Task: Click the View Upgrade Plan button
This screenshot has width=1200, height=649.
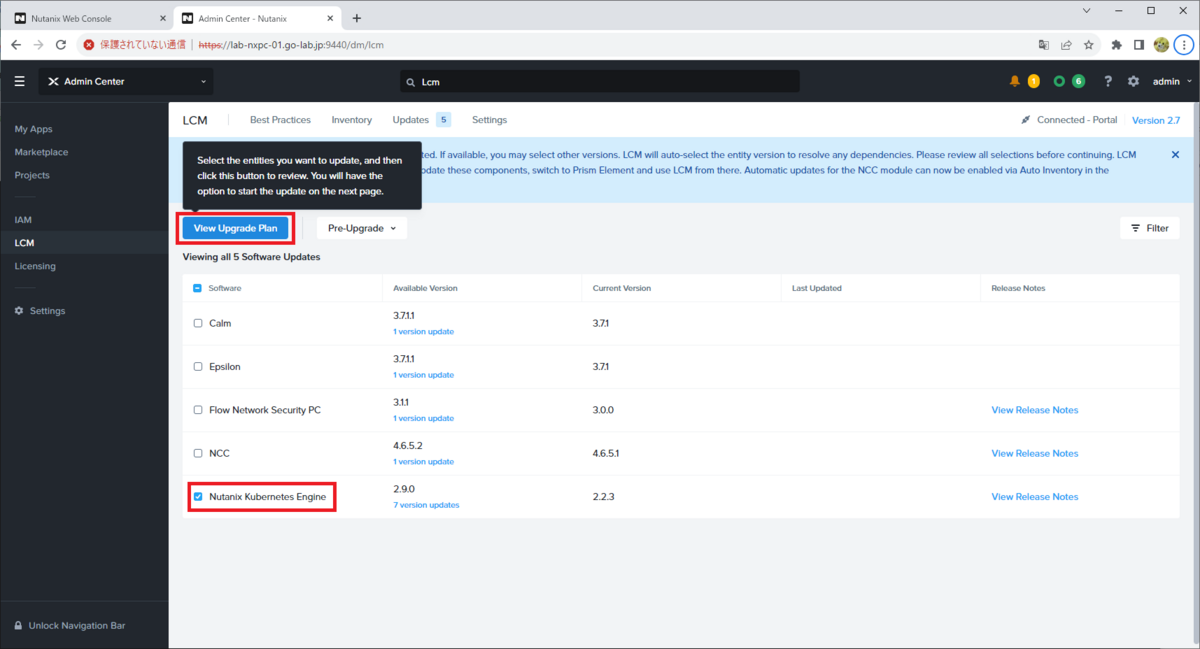Action: [236, 228]
